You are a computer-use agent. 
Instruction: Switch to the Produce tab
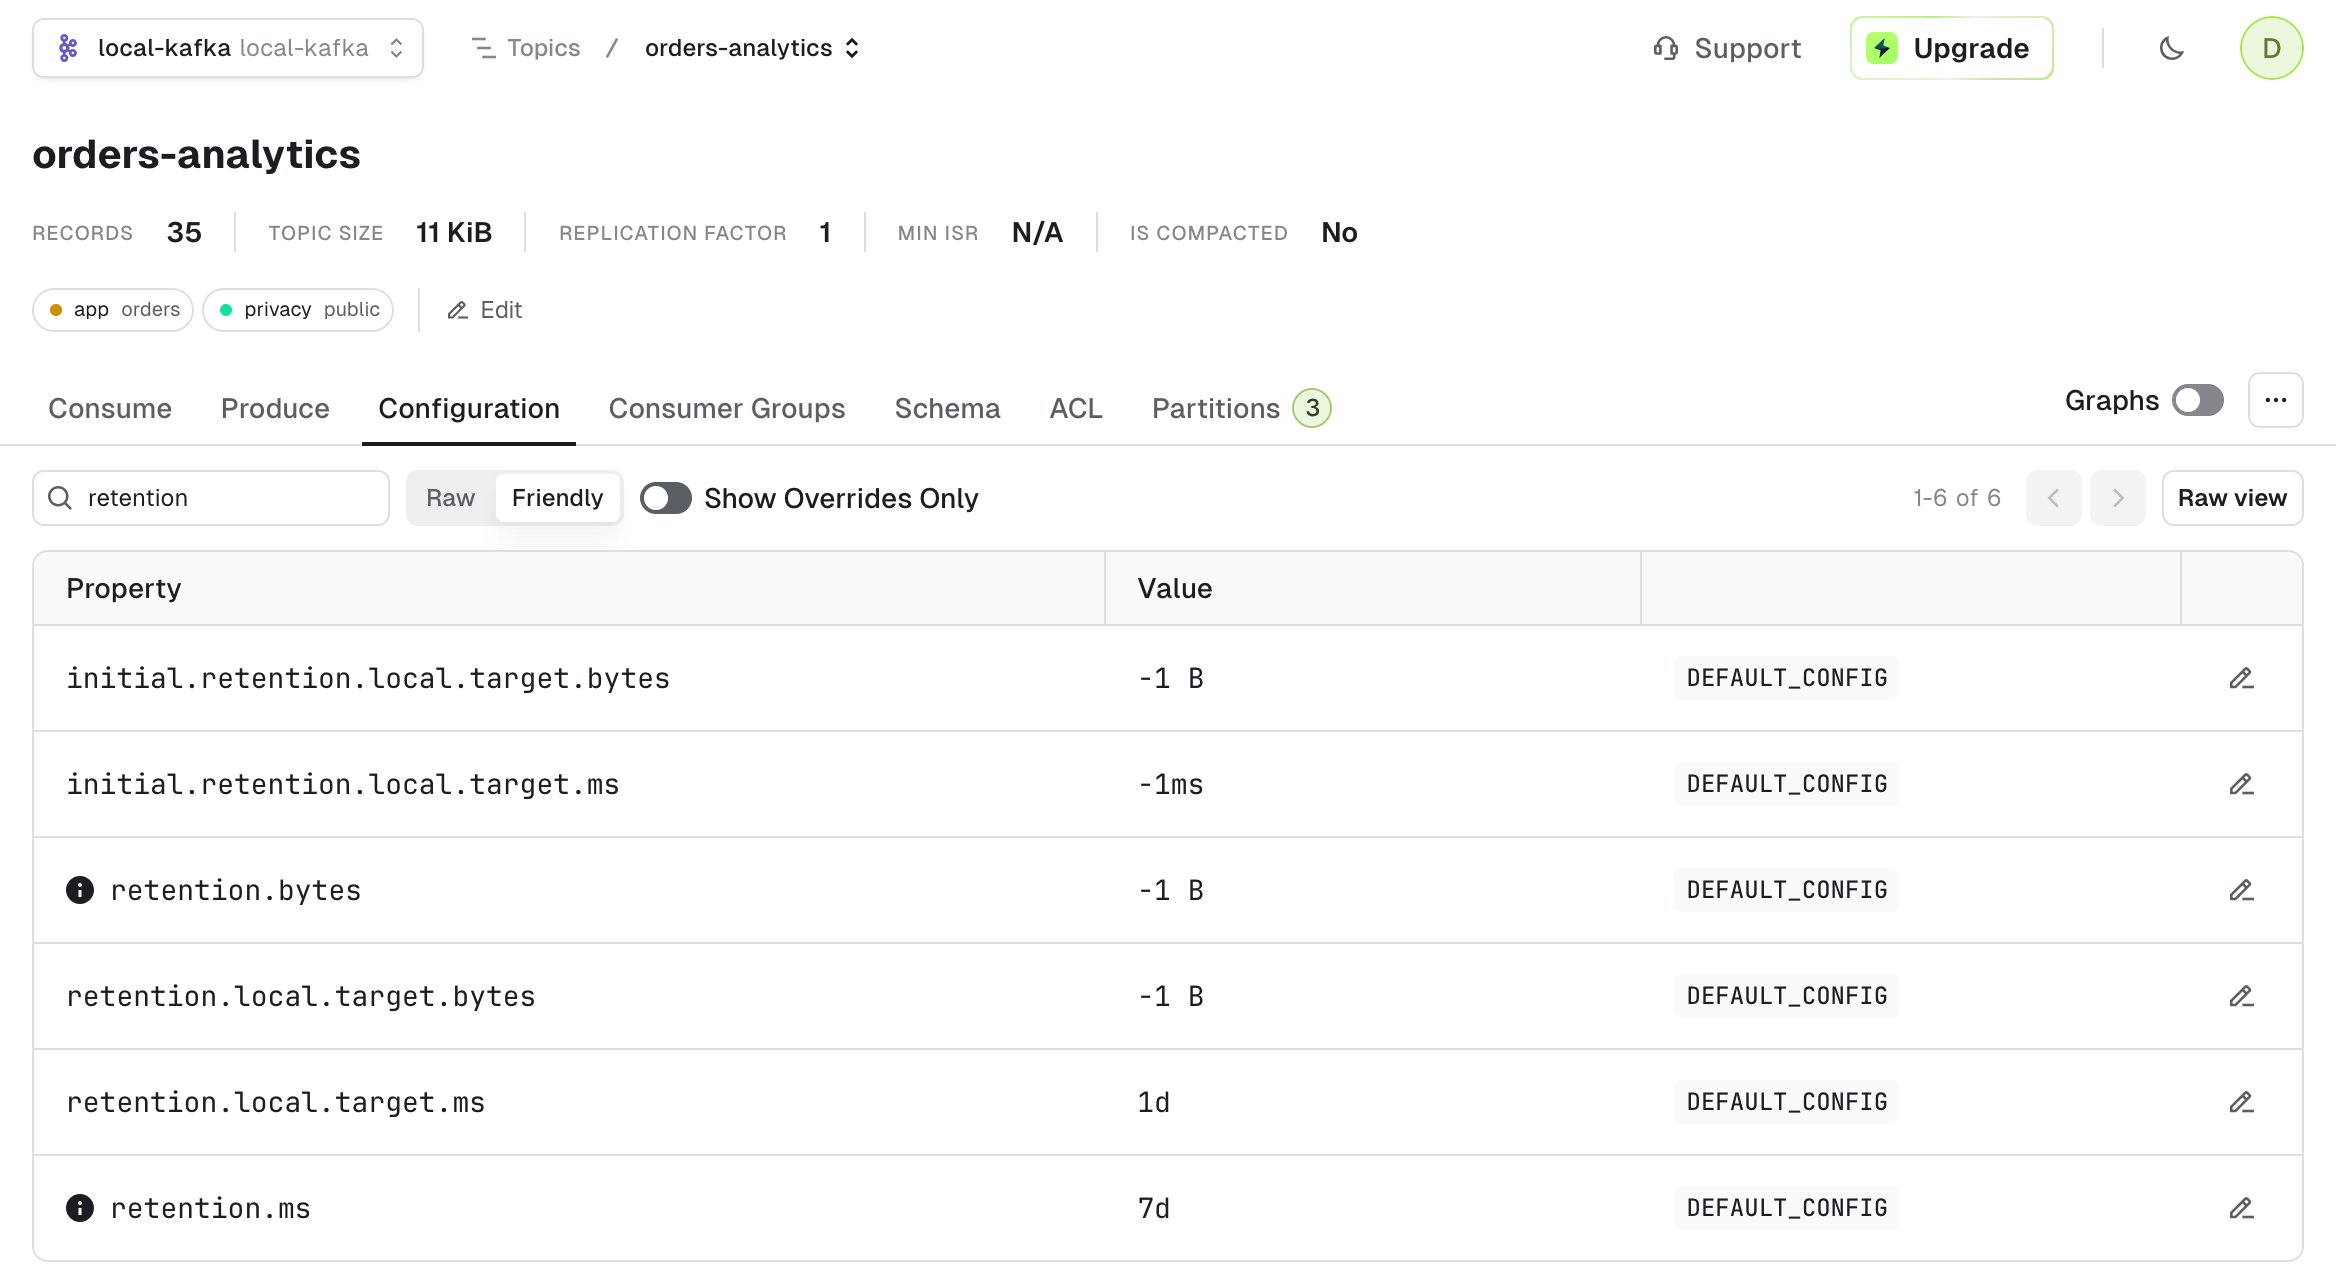pos(275,408)
